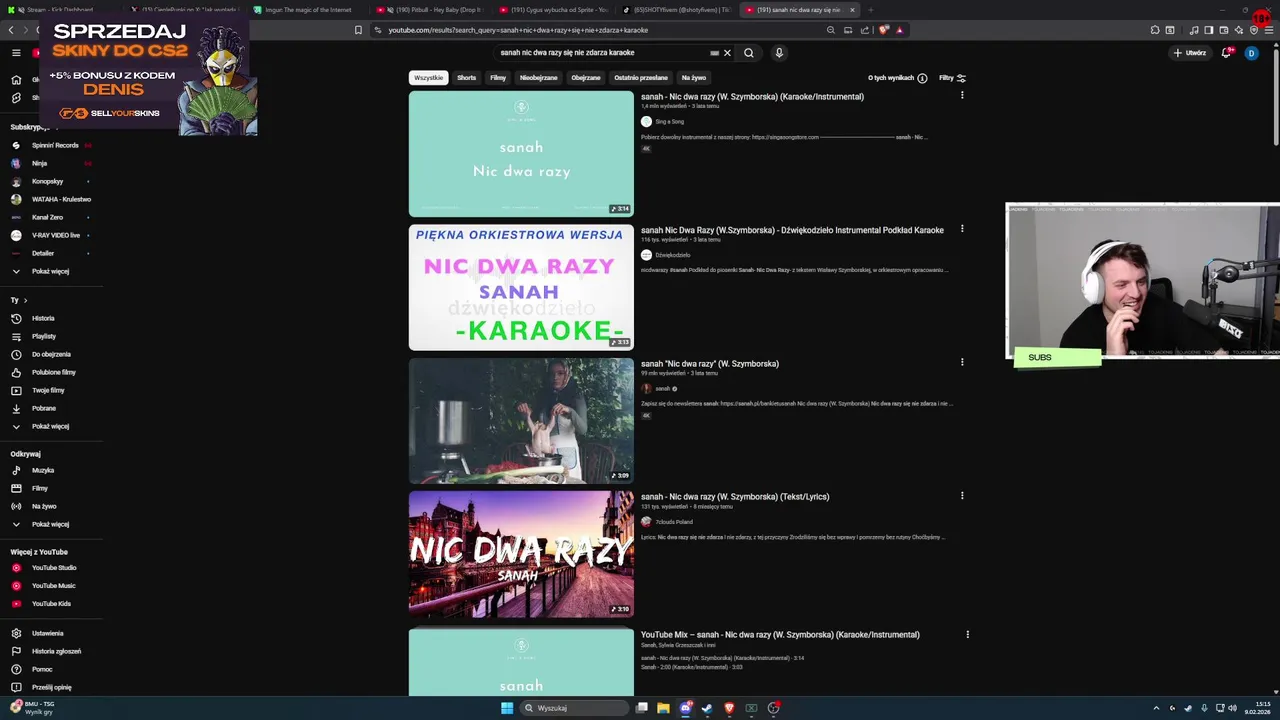Open the on-screen keyboard icon in search box
The width and height of the screenshot is (1280, 720).
click(714, 53)
